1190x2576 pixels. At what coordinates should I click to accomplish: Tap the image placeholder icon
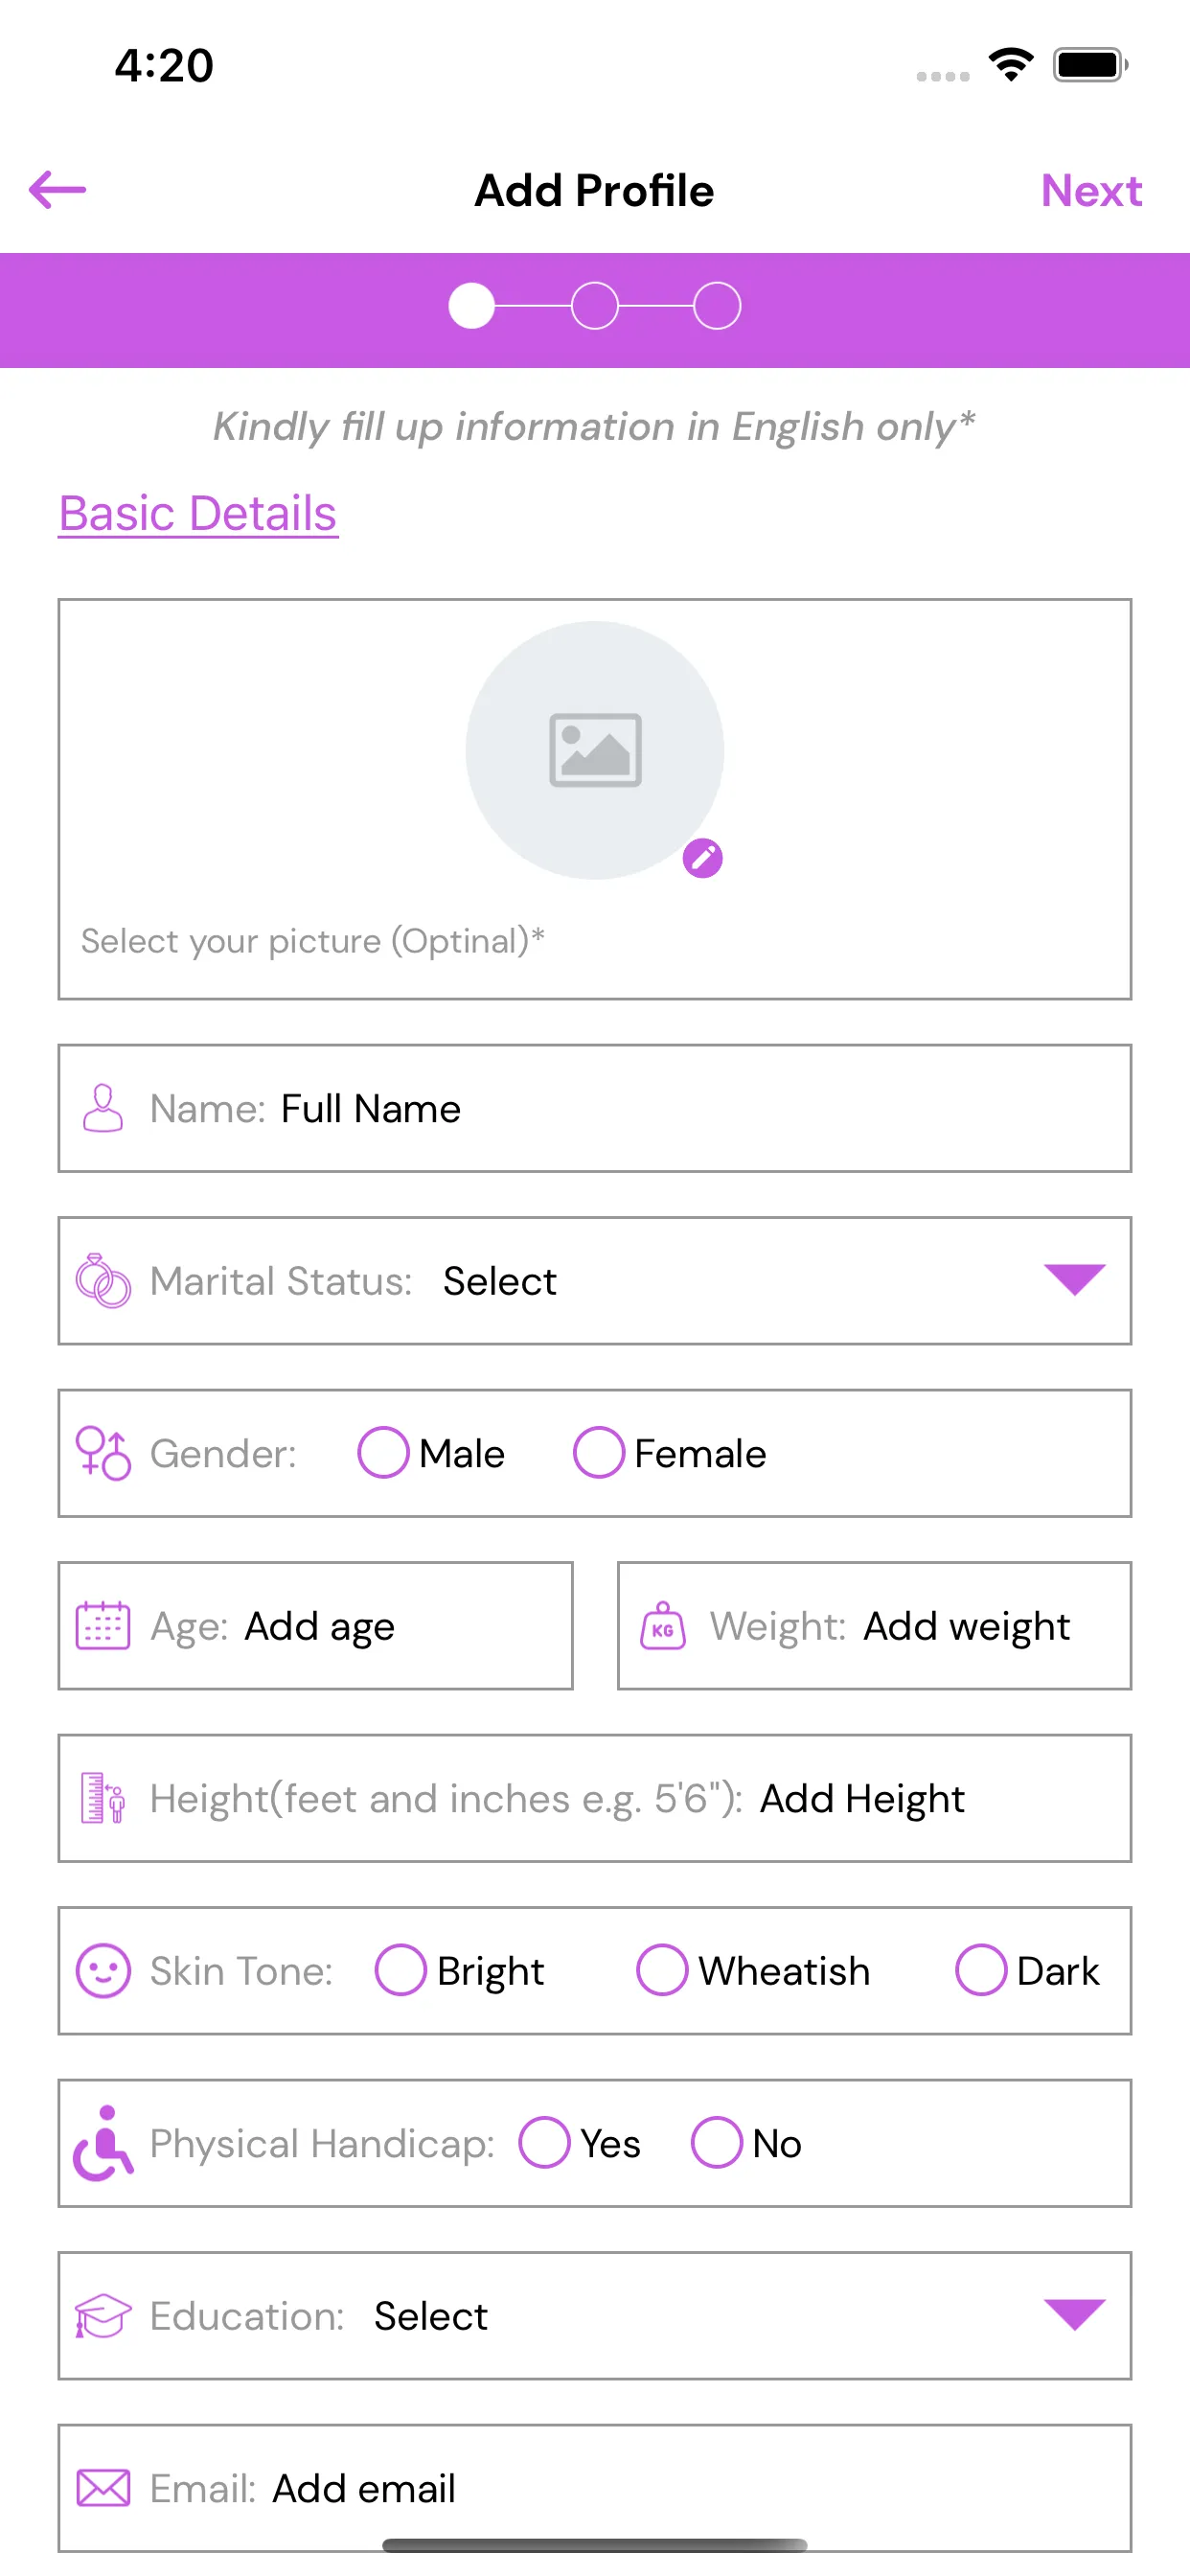coord(595,750)
